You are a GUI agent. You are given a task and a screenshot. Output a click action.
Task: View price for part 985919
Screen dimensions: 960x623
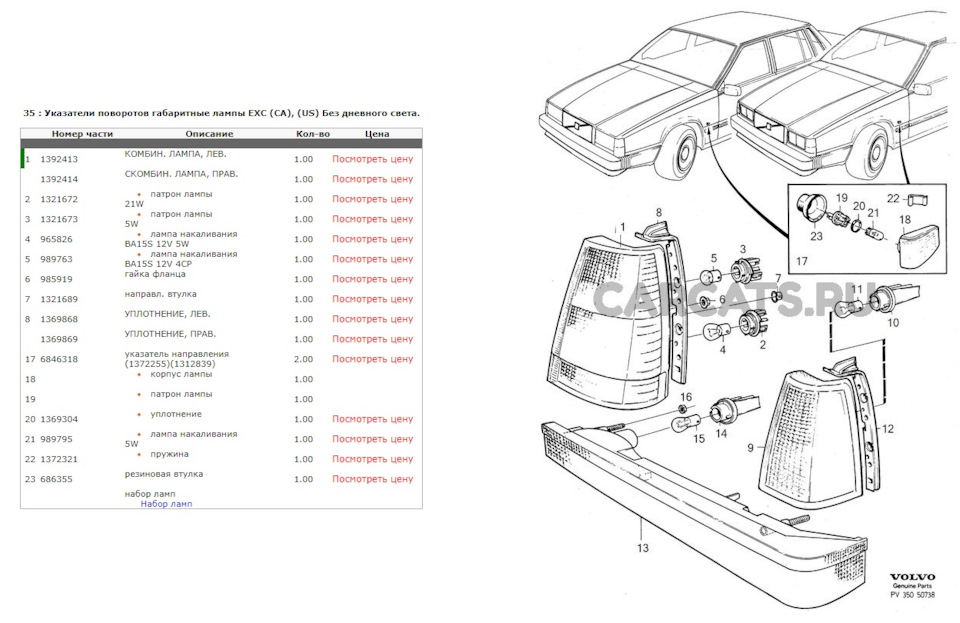(x=372, y=279)
